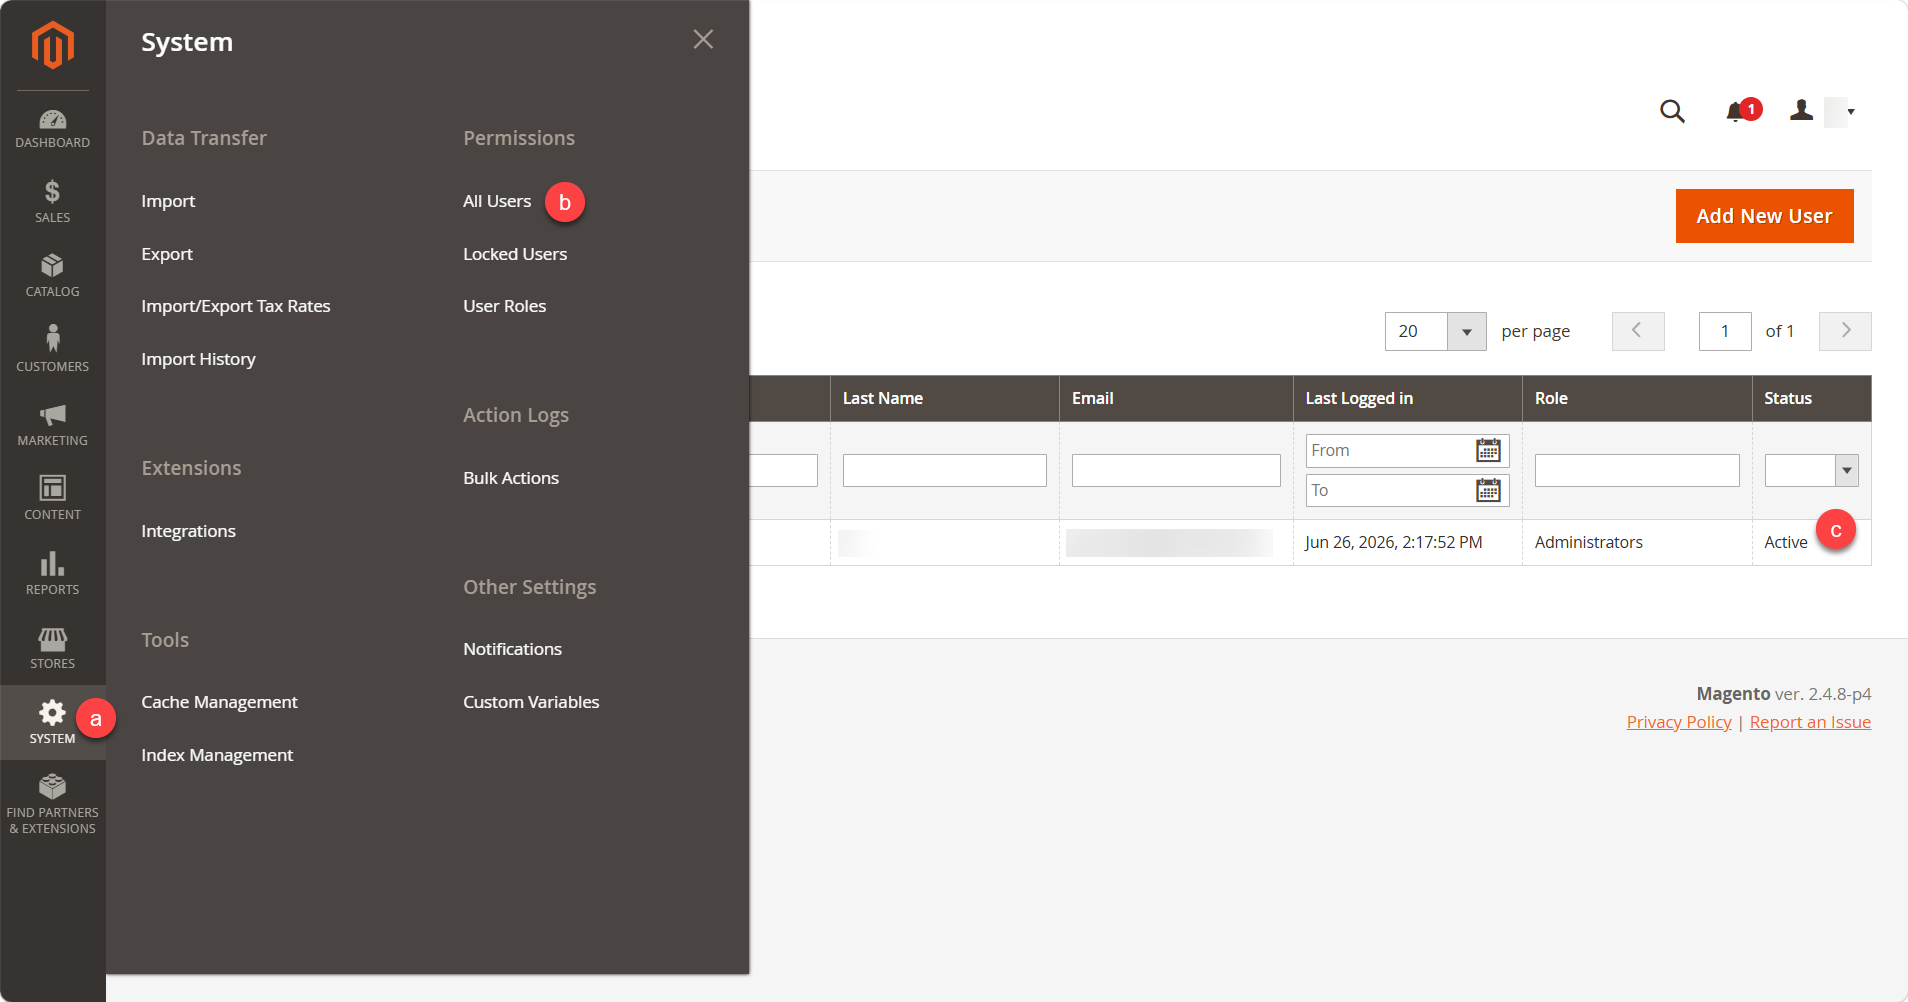Open Cache Management
The width and height of the screenshot is (1908, 1002).
click(219, 702)
